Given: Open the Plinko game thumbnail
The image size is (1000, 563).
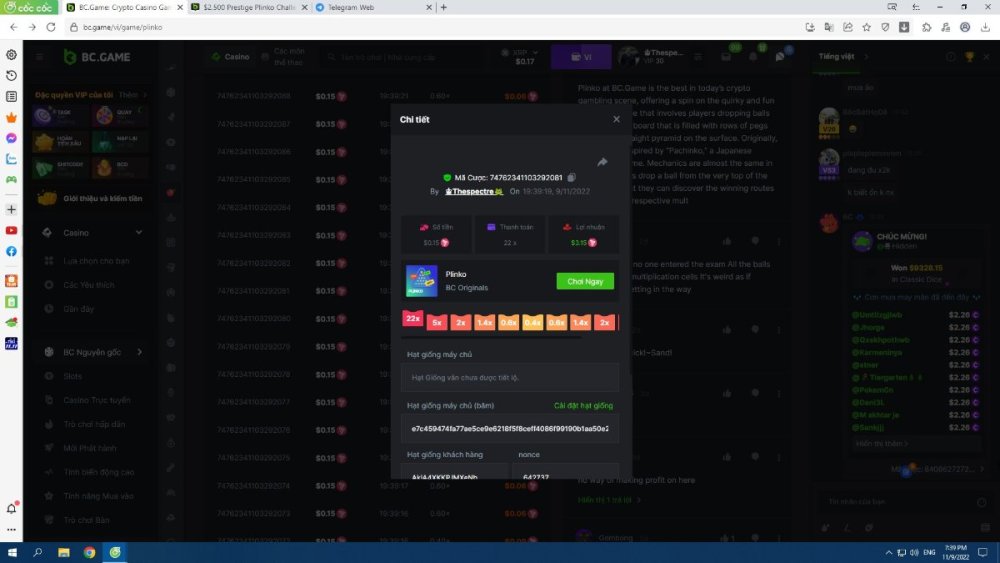Looking at the screenshot, I should click(x=421, y=281).
